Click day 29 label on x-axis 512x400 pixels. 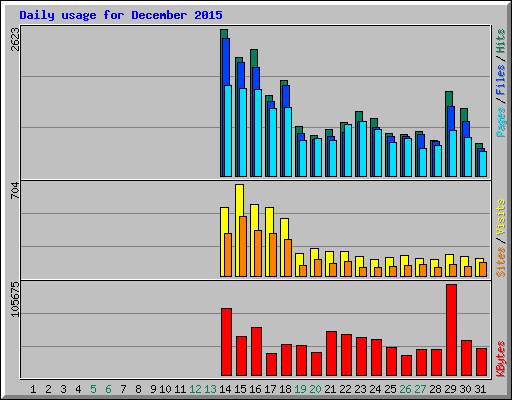click(450, 389)
